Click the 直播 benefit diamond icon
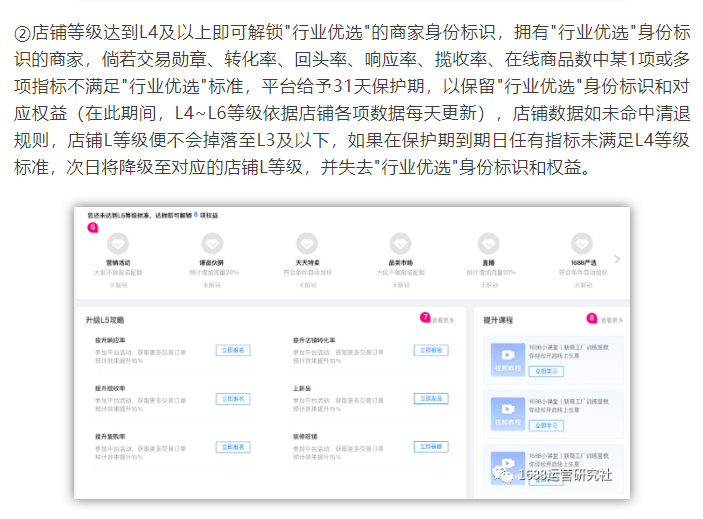 coord(489,243)
